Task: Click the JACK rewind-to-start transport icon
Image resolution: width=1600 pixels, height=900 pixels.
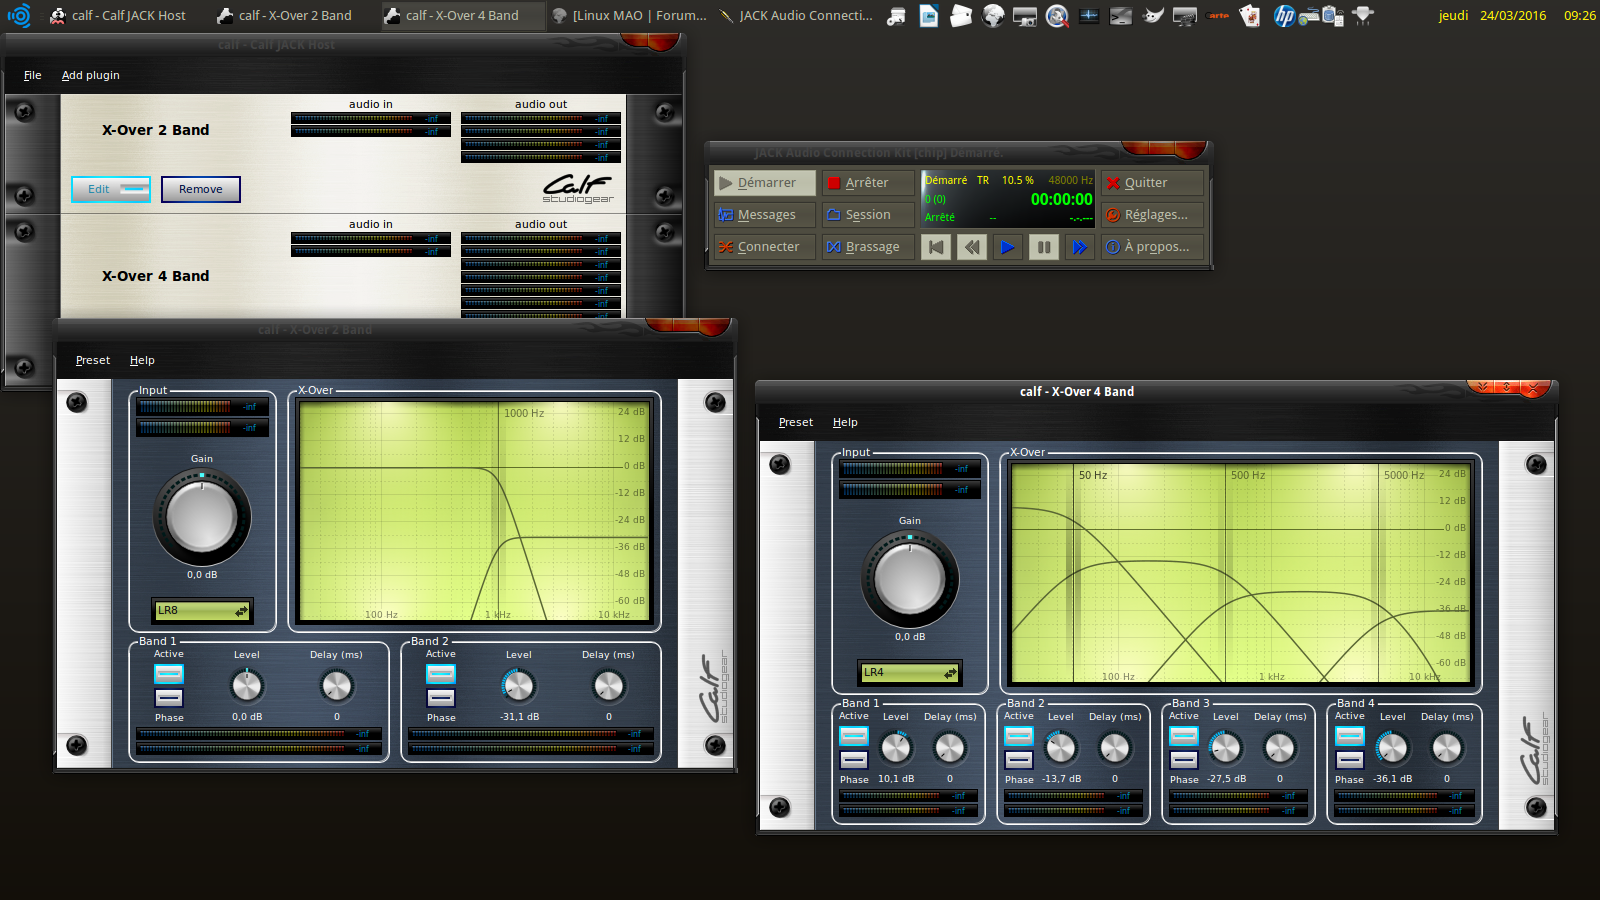Action: click(x=936, y=247)
